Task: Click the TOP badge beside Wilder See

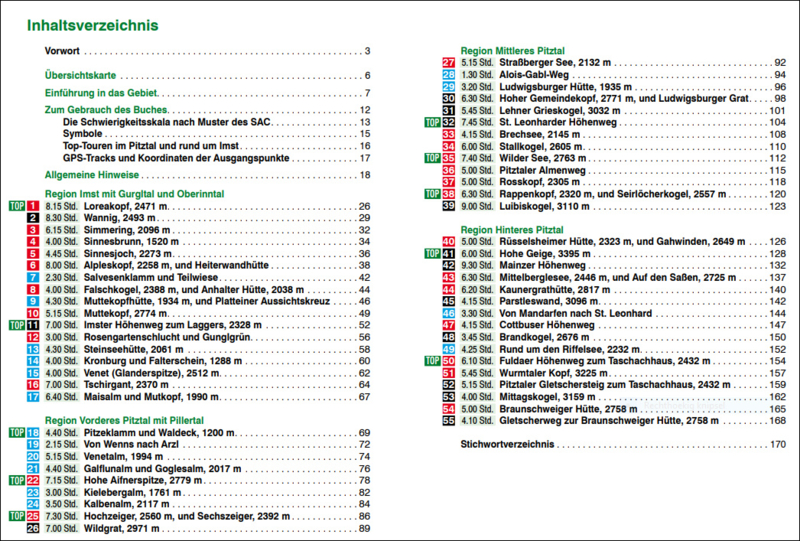Action: pyautogui.click(x=433, y=158)
